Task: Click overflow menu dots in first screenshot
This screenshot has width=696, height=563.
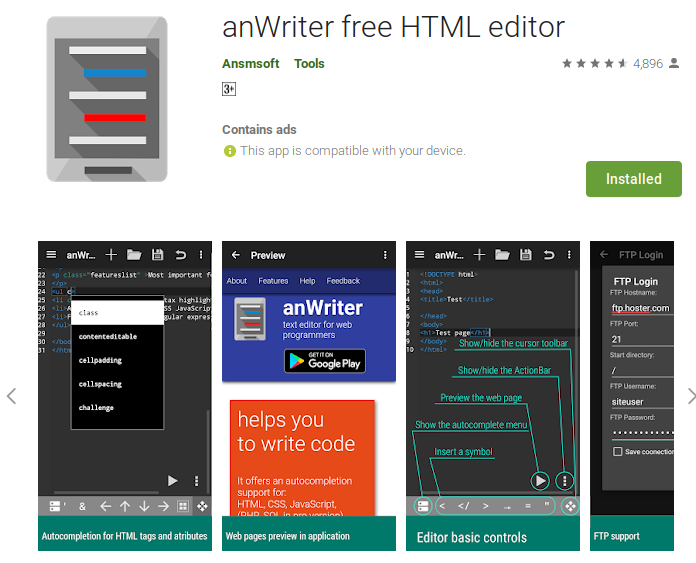Action: click(x=201, y=254)
